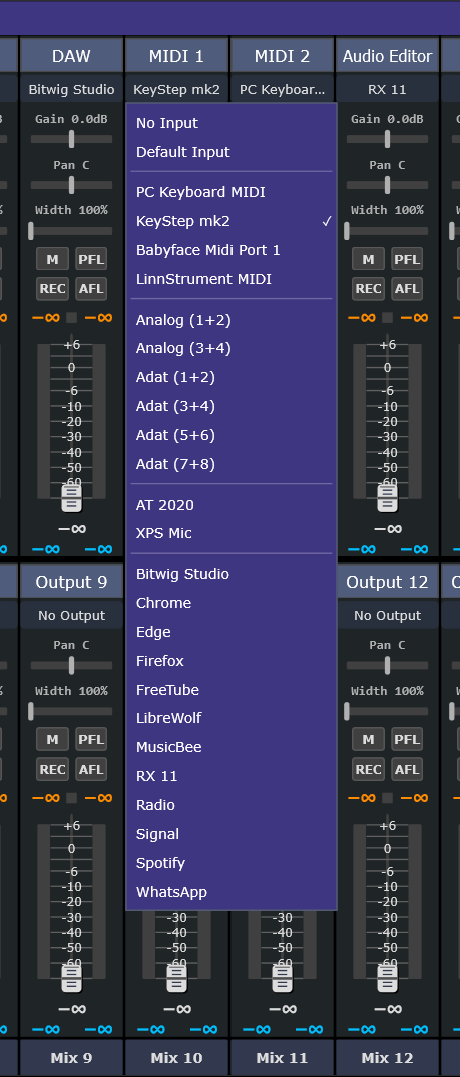This screenshot has height=1077, width=460.
Task: Toggle AFL on Output 12
Action: point(406,769)
